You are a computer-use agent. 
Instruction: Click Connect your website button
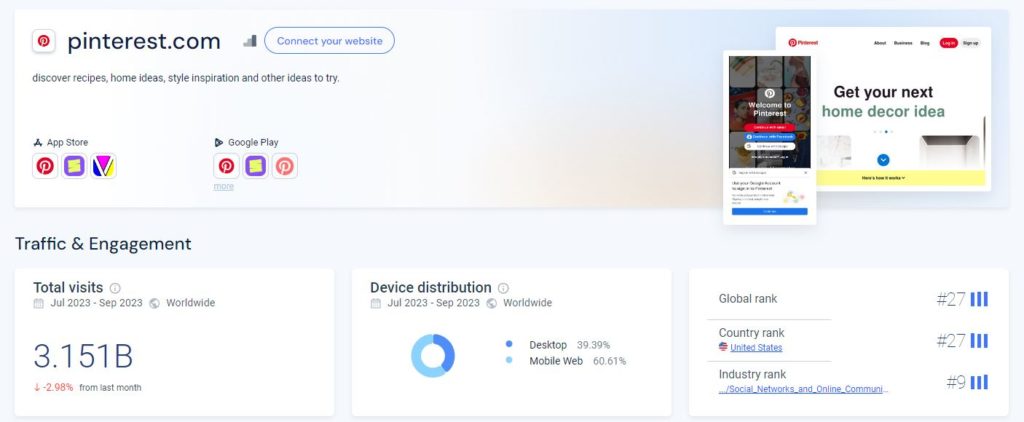coord(329,41)
